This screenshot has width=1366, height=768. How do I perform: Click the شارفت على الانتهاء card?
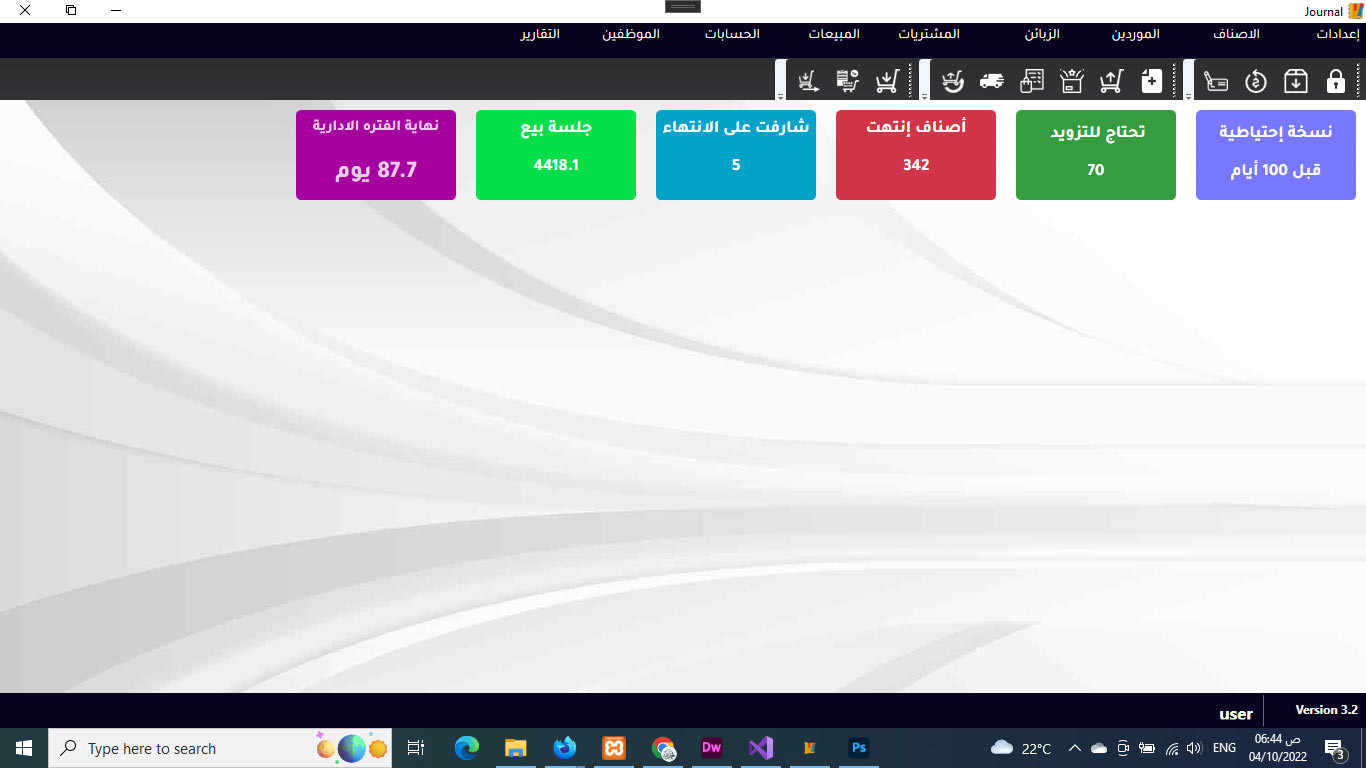736,155
